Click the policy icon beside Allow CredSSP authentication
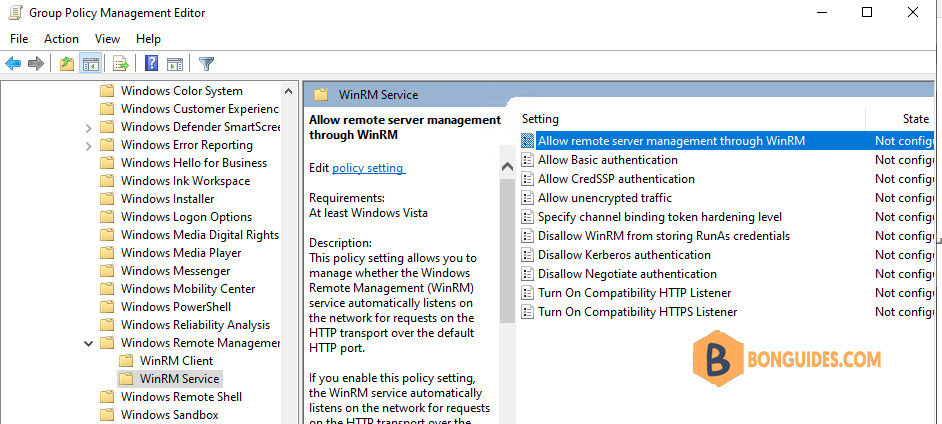 tap(527, 179)
